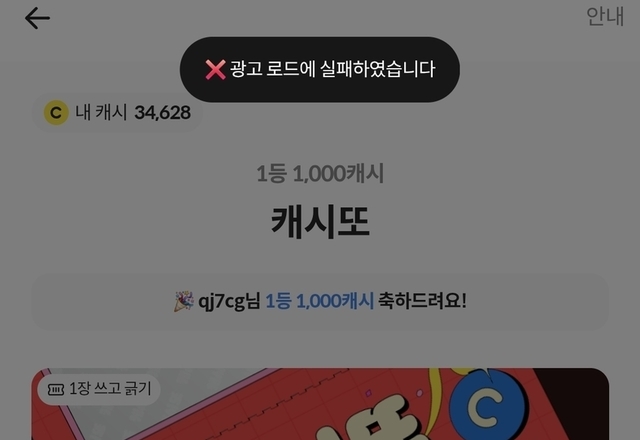640x440 pixels.
Task: Select the 34,628 cash amount
Action: click(x=162, y=113)
